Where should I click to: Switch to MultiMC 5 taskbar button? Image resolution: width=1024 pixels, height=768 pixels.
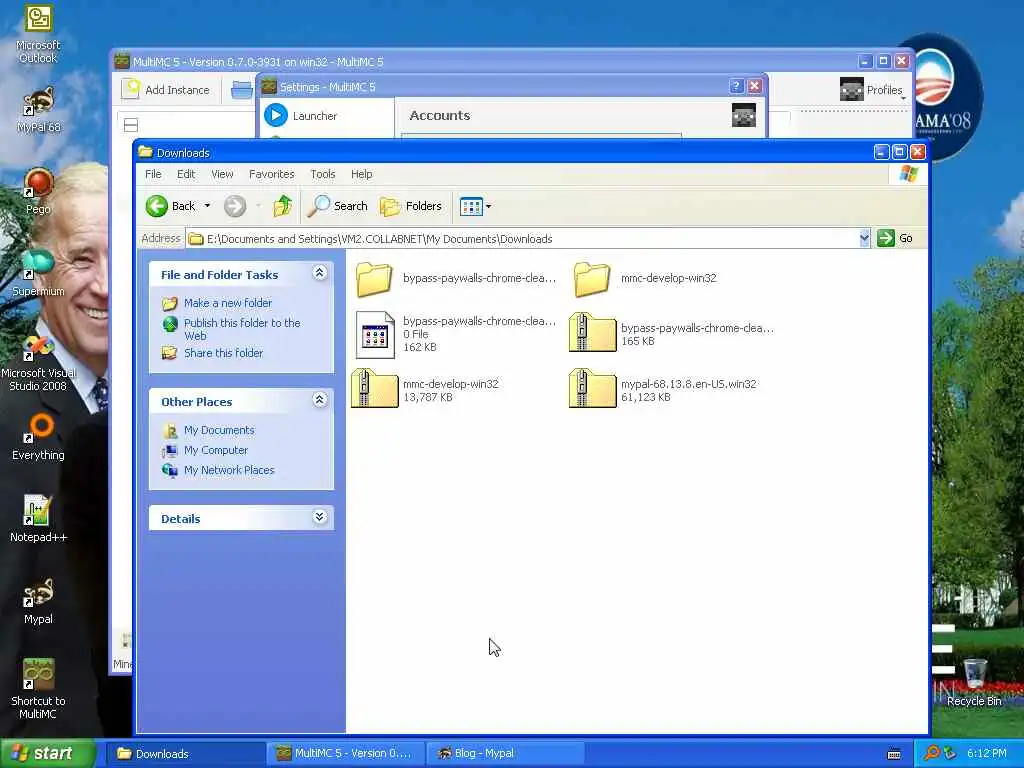(x=345, y=754)
